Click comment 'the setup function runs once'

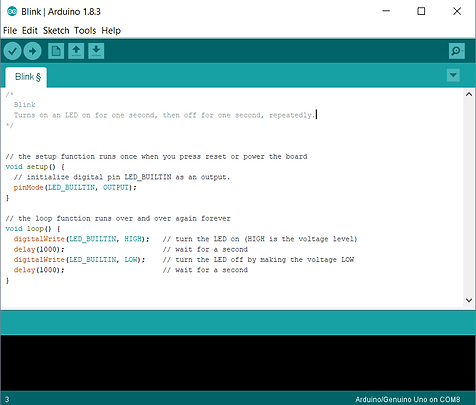pyautogui.click(x=77, y=156)
